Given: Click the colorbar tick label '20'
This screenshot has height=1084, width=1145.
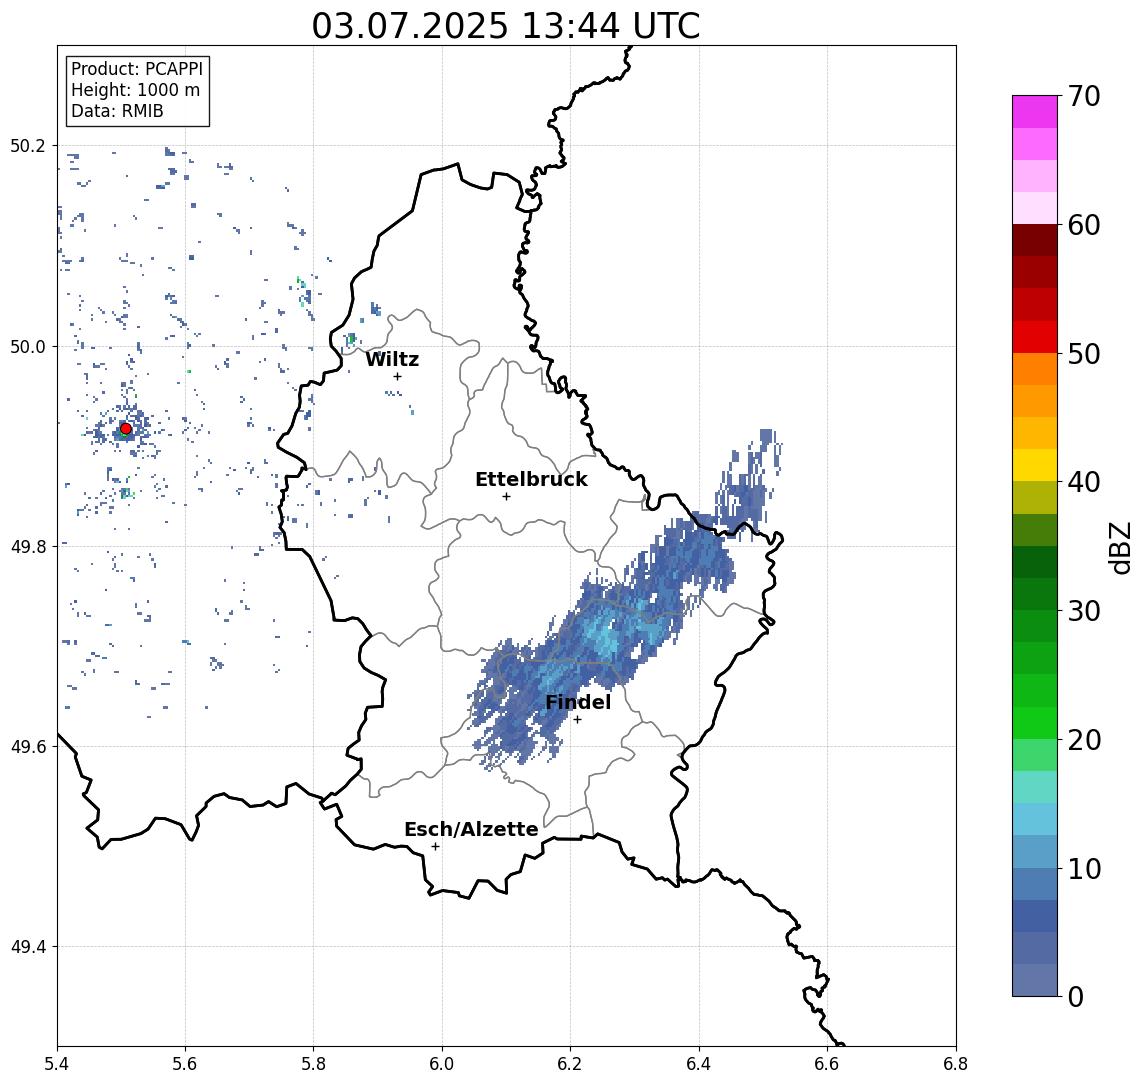Looking at the screenshot, I should (1084, 739).
